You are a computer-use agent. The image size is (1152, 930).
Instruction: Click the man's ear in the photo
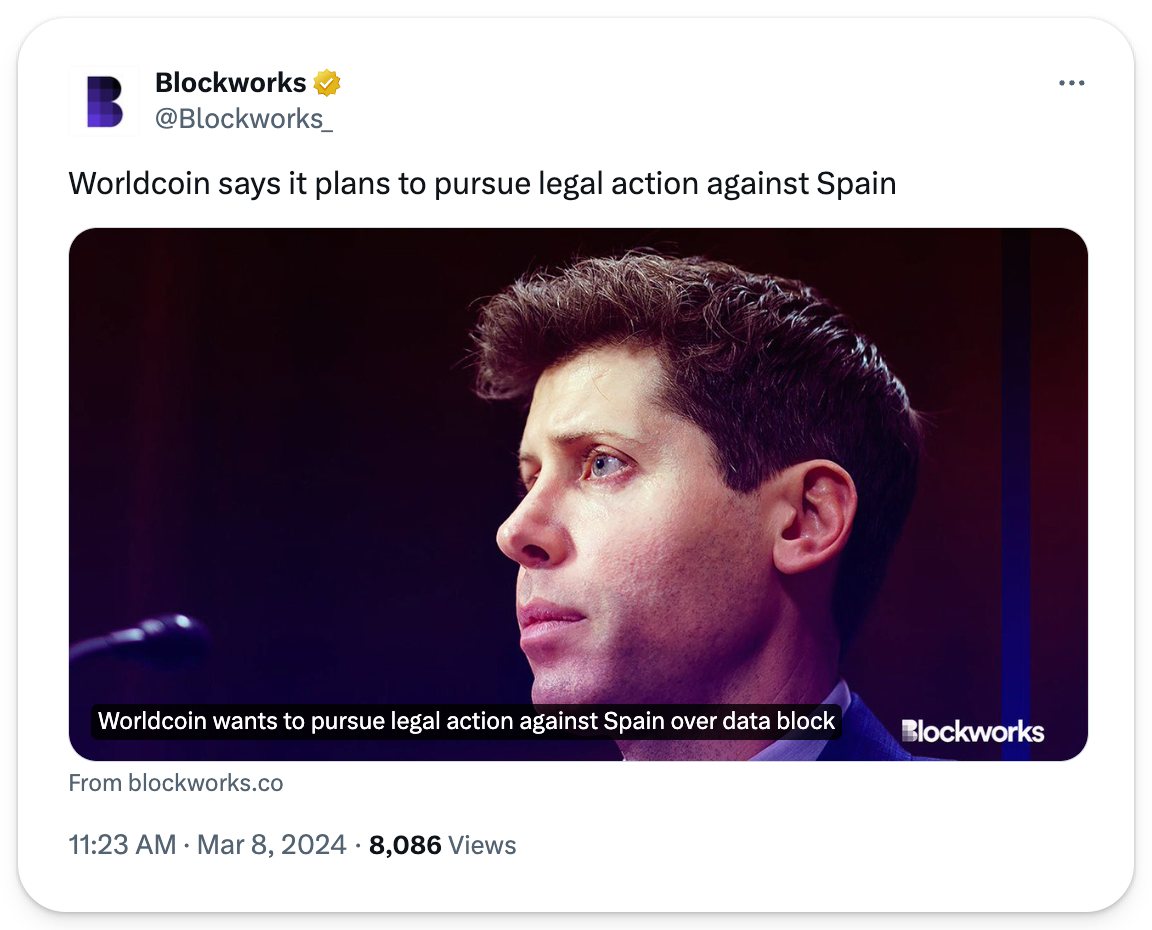click(x=814, y=518)
